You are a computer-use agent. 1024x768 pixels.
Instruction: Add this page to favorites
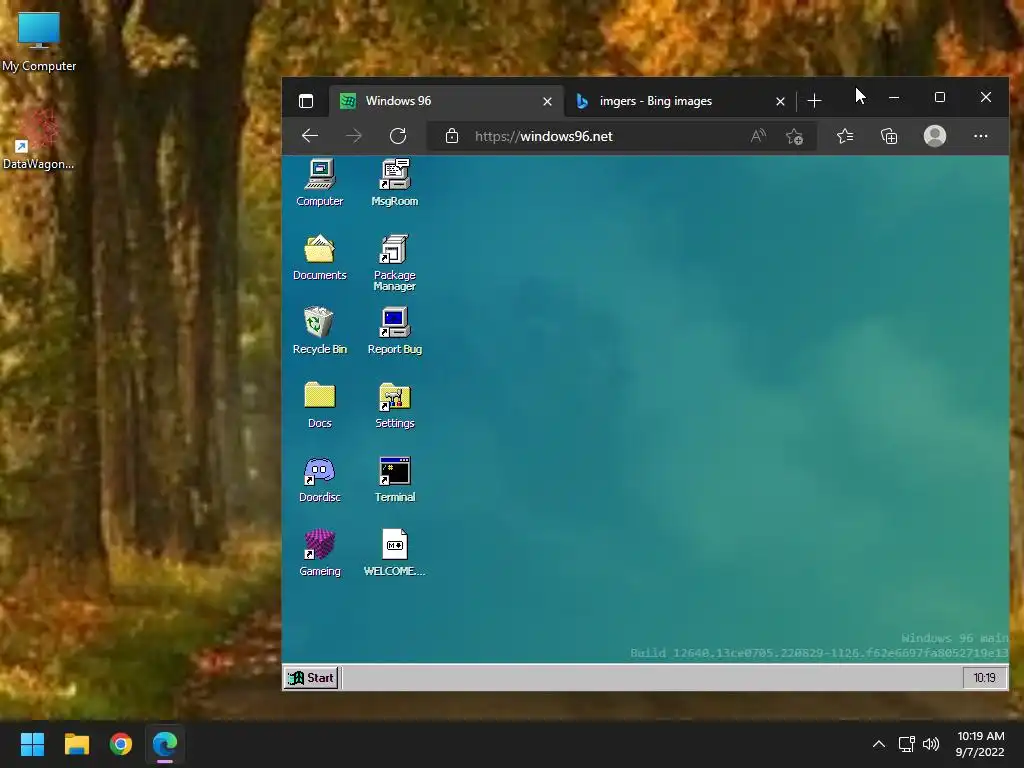(794, 136)
